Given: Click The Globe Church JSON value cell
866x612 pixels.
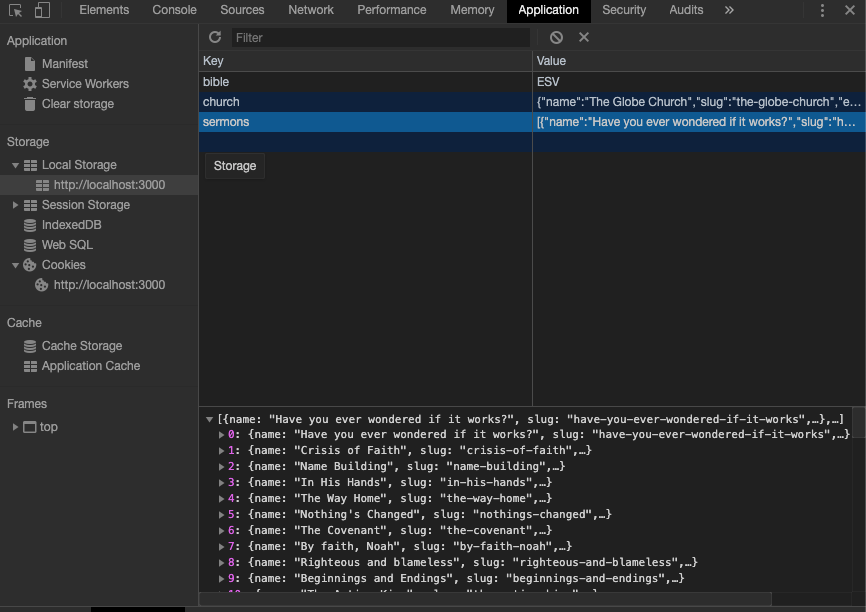Looking at the screenshot, I should [x=699, y=102].
